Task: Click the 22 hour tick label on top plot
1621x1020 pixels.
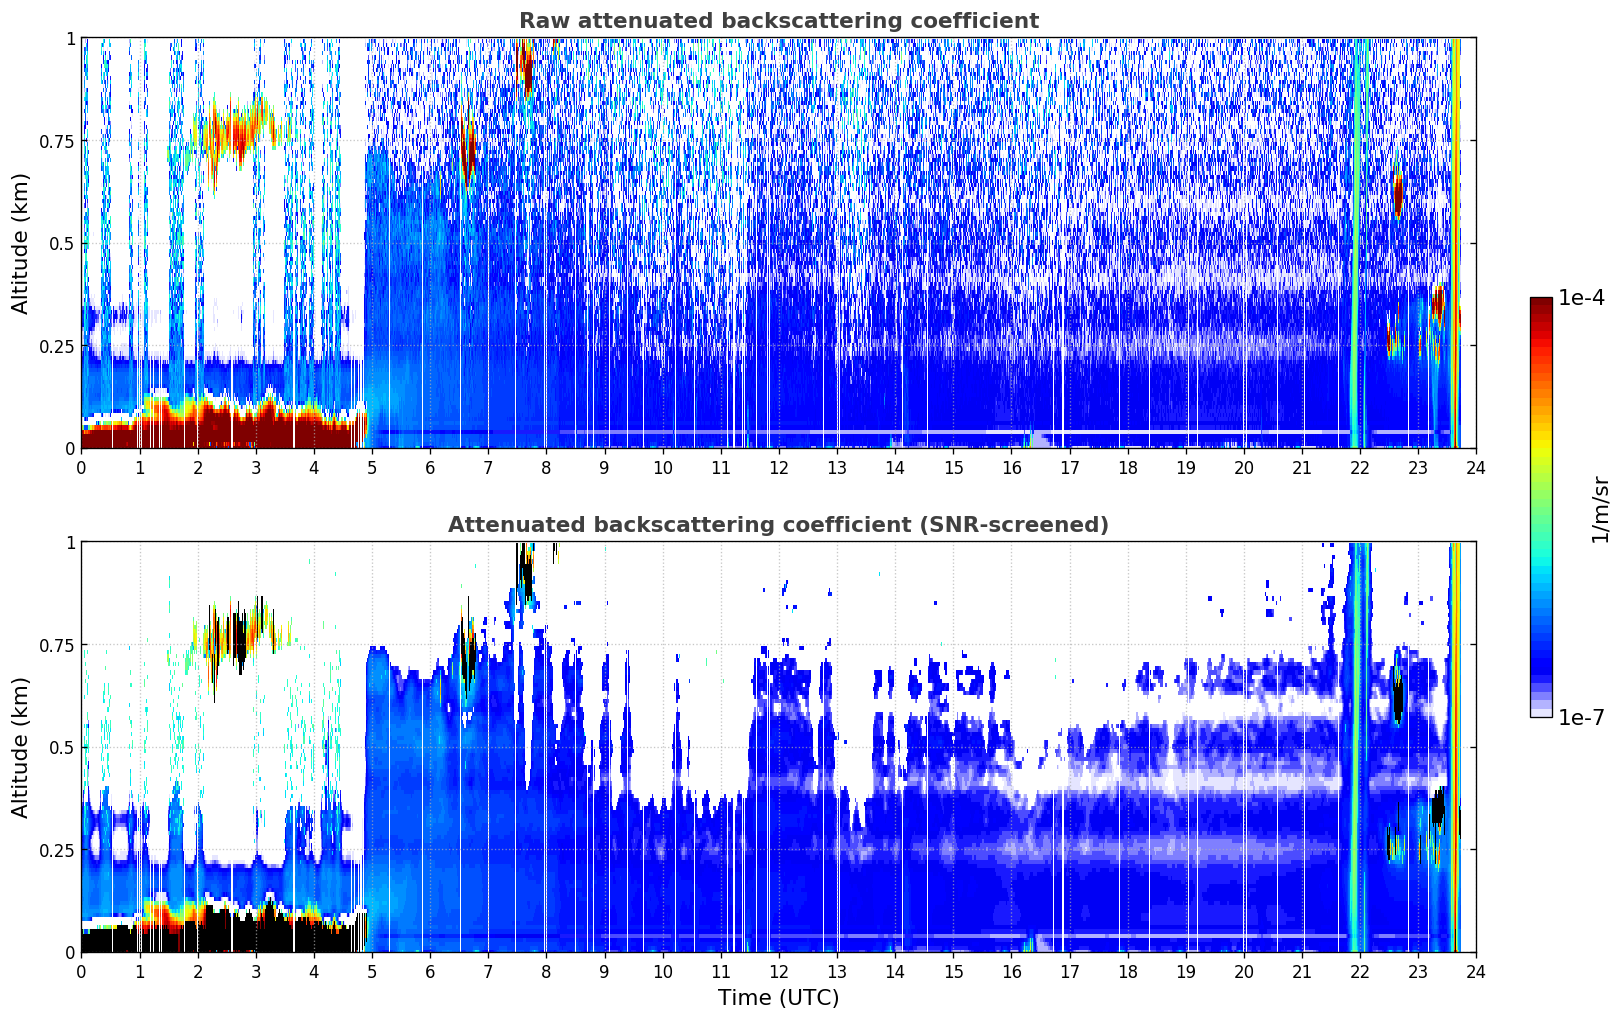Action: point(1360,467)
